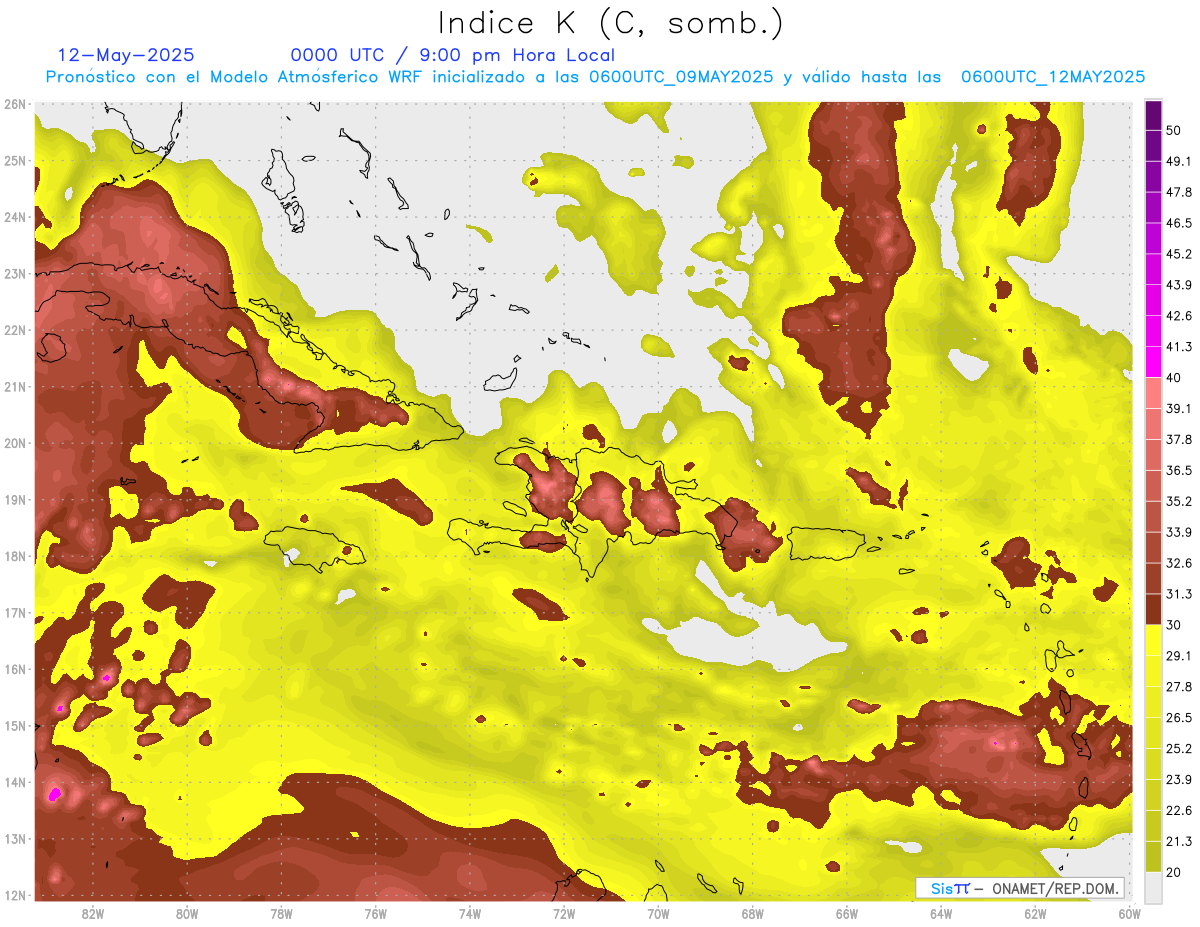The image size is (1200, 927).
Task: Click the 68W longitude label
Action: 752,914
